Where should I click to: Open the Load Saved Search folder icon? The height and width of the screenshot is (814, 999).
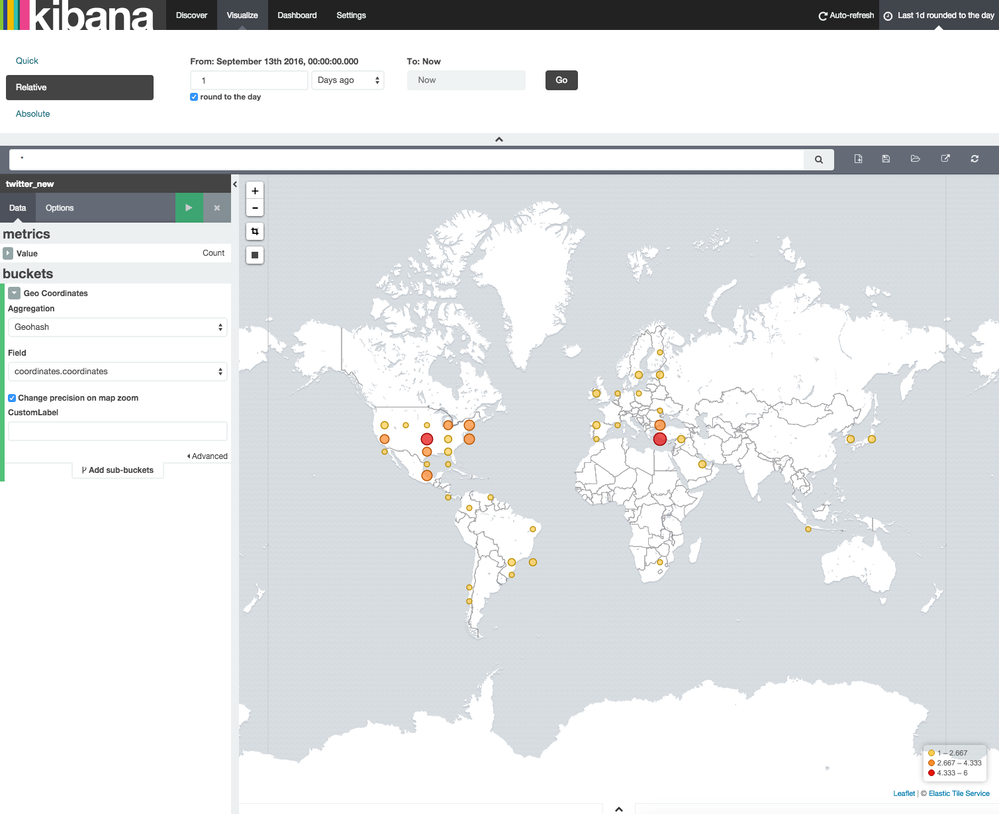[x=915, y=158]
